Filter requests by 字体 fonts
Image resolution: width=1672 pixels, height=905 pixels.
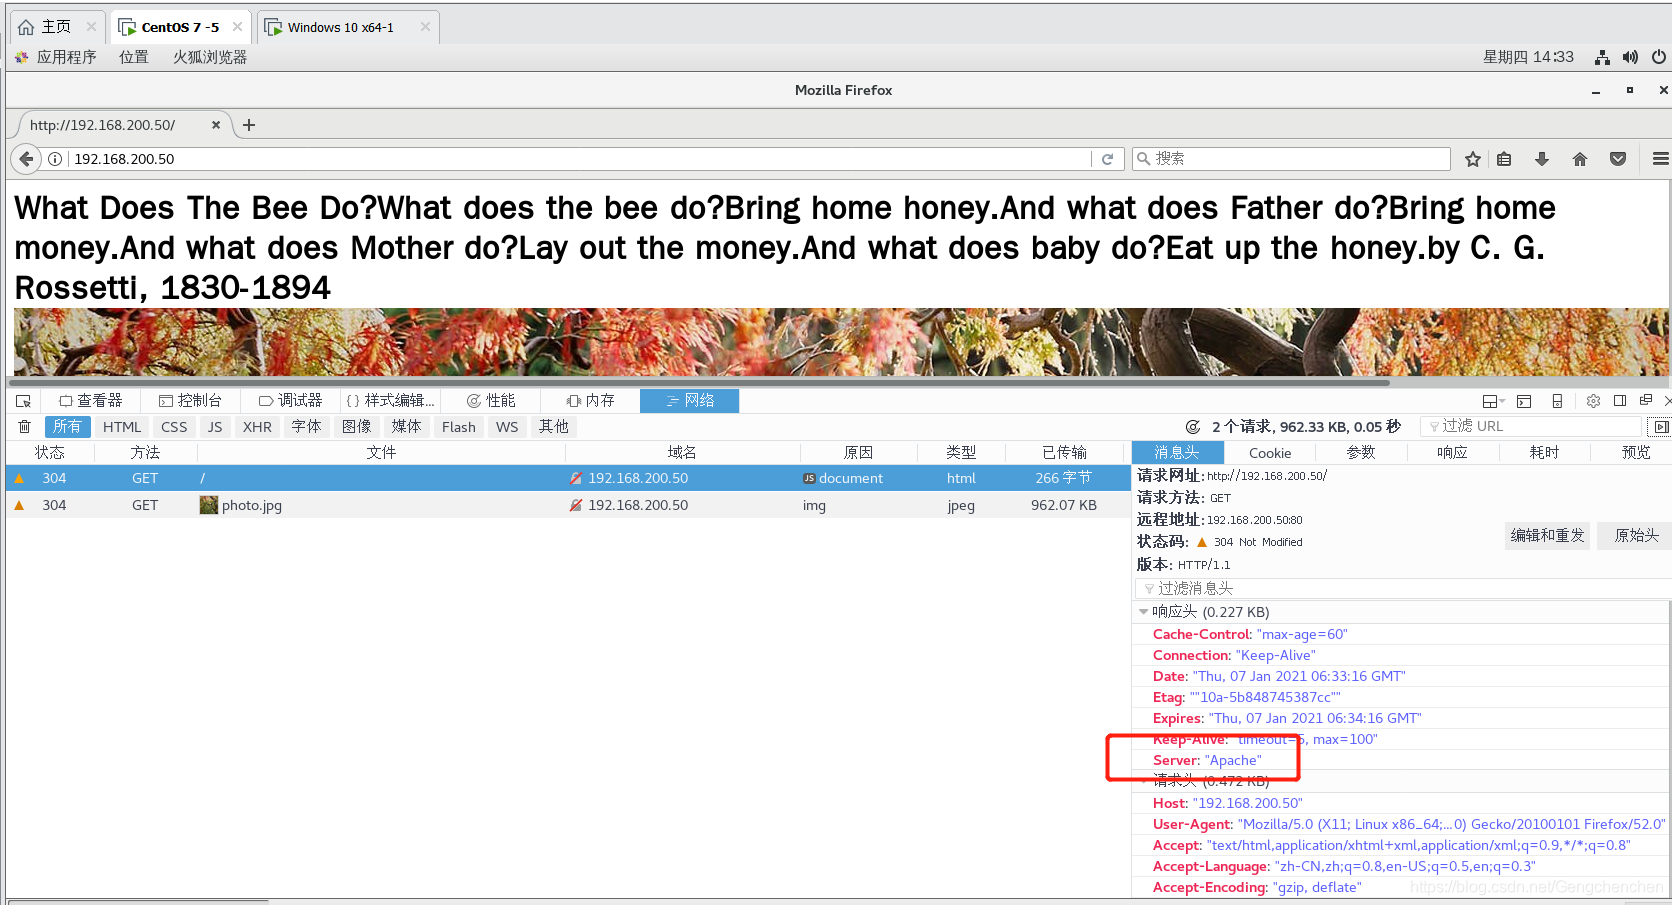click(x=306, y=427)
